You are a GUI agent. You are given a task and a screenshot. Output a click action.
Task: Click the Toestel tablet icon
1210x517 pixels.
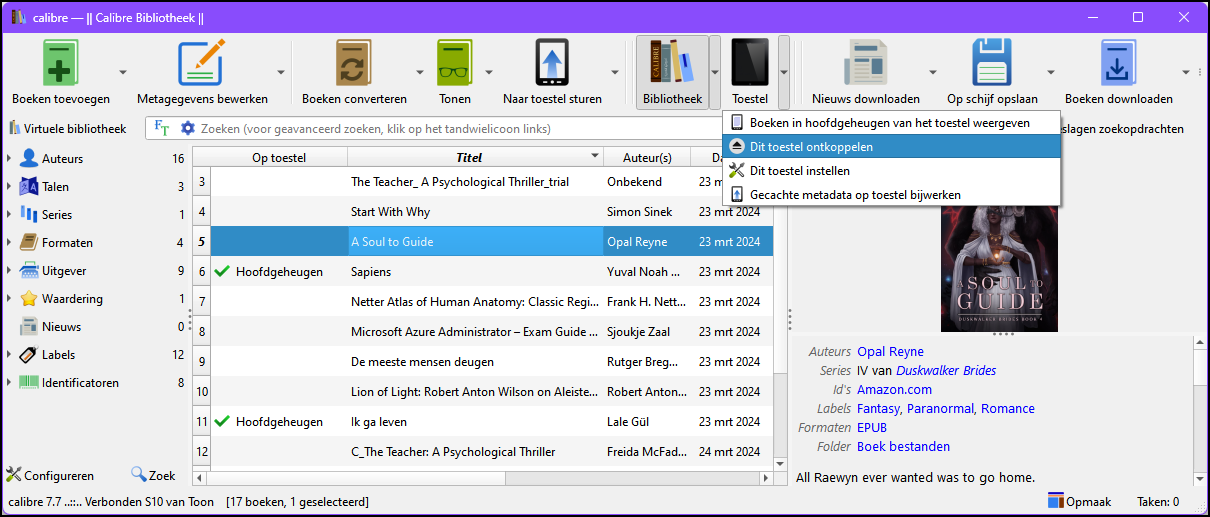(750, 64)
